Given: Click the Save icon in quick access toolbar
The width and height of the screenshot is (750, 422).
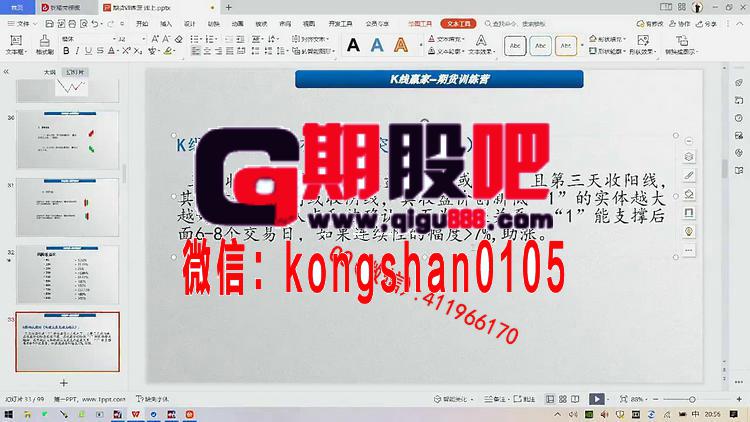Looking at the screenshot, I should click(49, 23).
